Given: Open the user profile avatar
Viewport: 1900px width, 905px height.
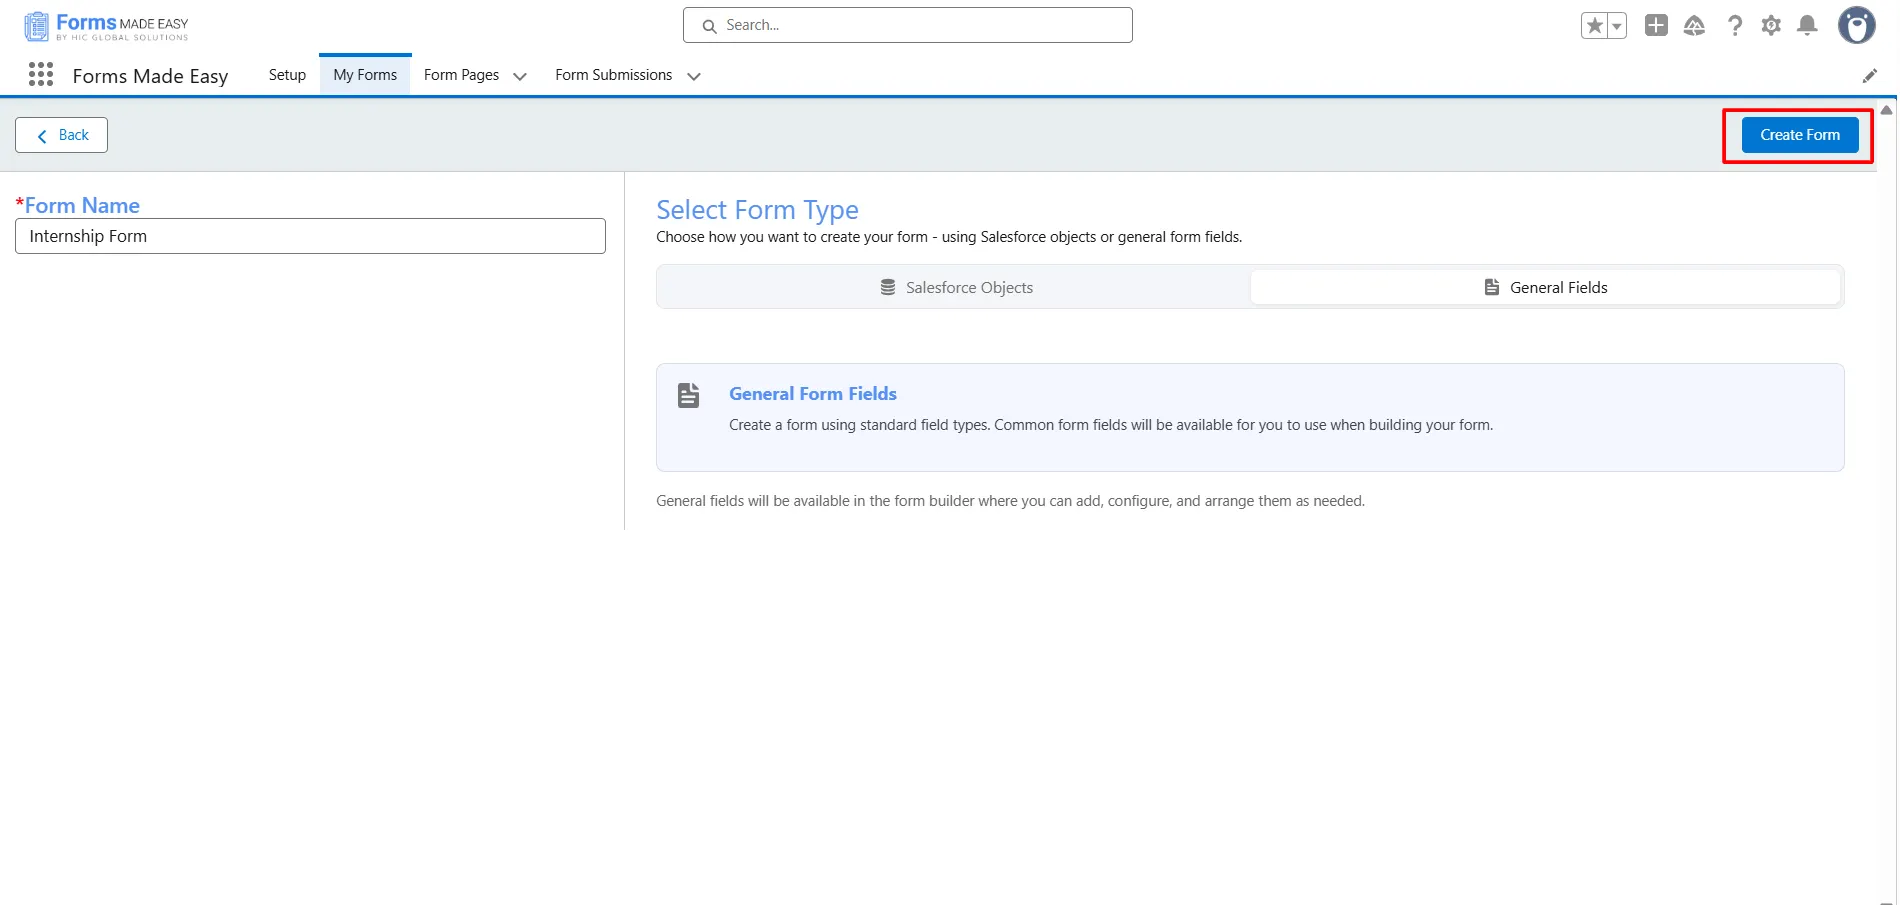Looking at the screenshot, I should [1856, 26].
